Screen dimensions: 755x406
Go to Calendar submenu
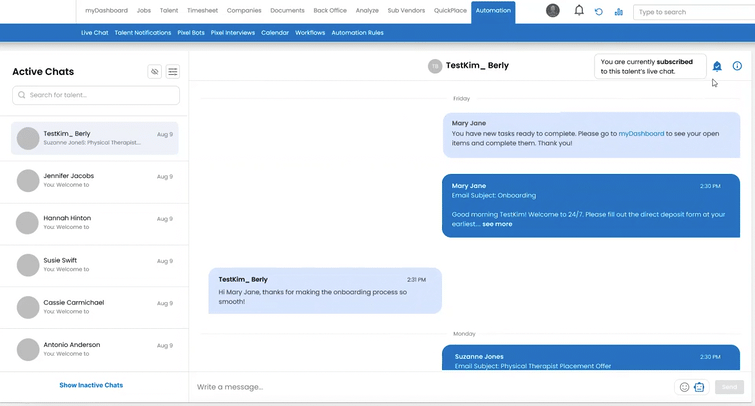coord(275,33)
